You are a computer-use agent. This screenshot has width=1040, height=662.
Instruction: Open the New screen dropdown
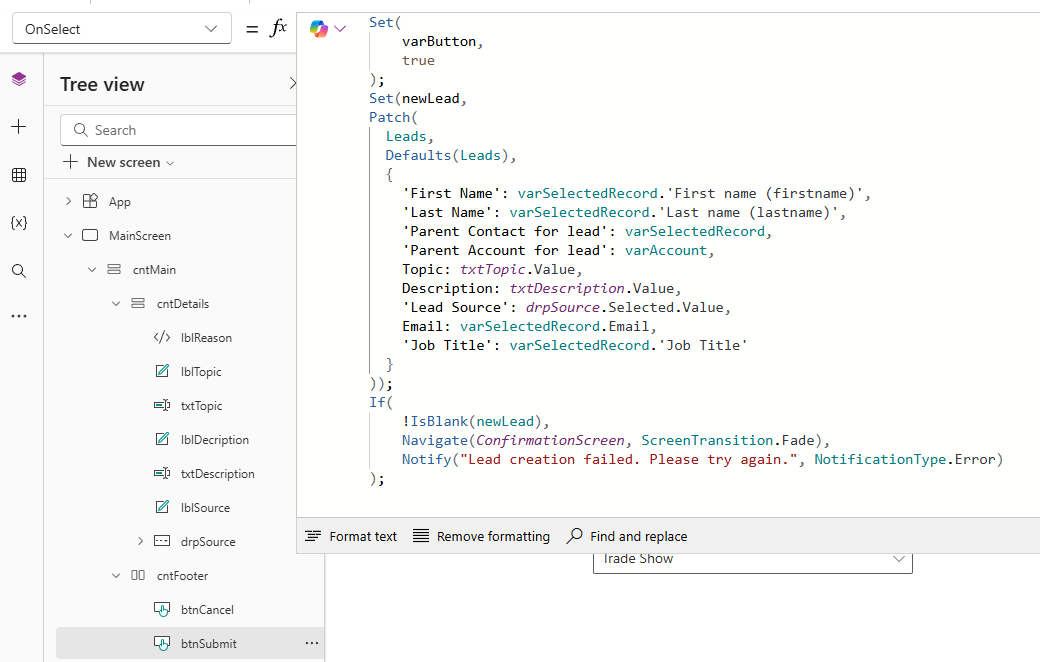[x=120, y=162]
